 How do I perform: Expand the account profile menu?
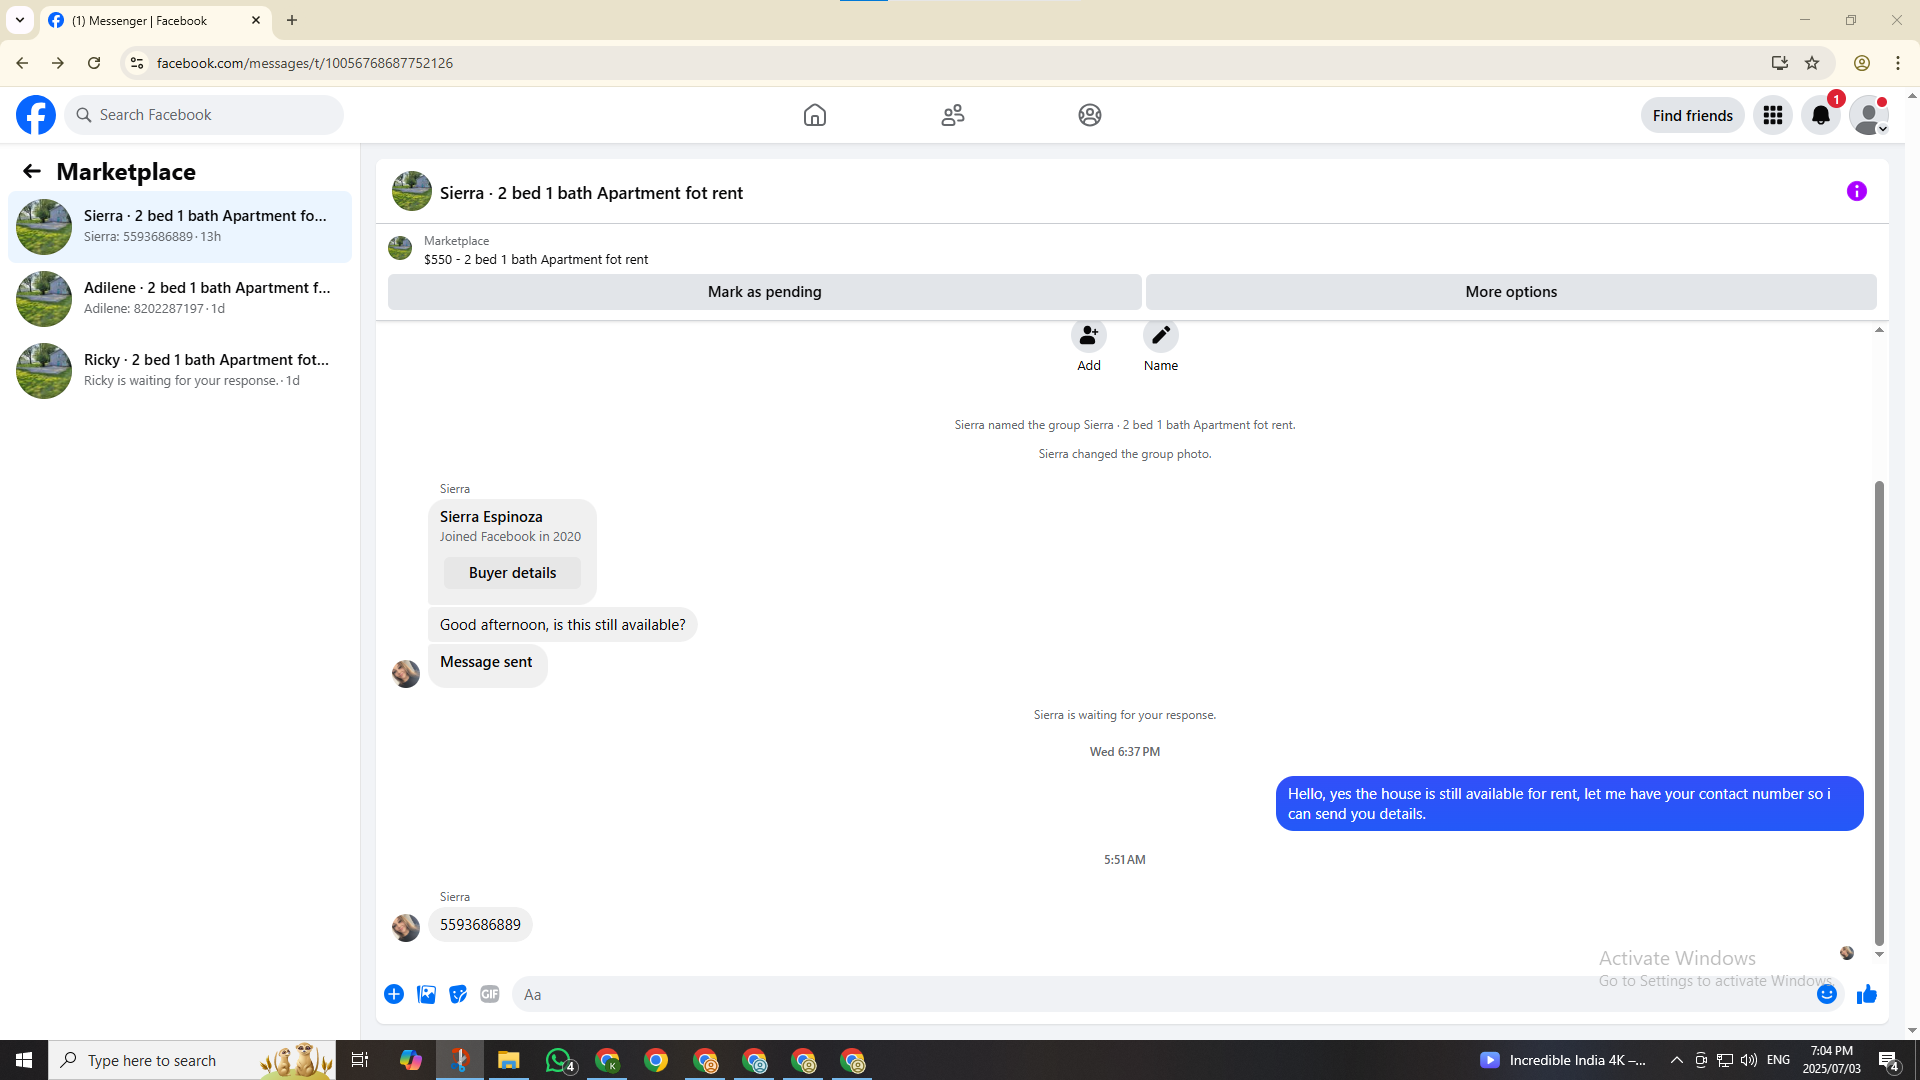pos(1868,115)
